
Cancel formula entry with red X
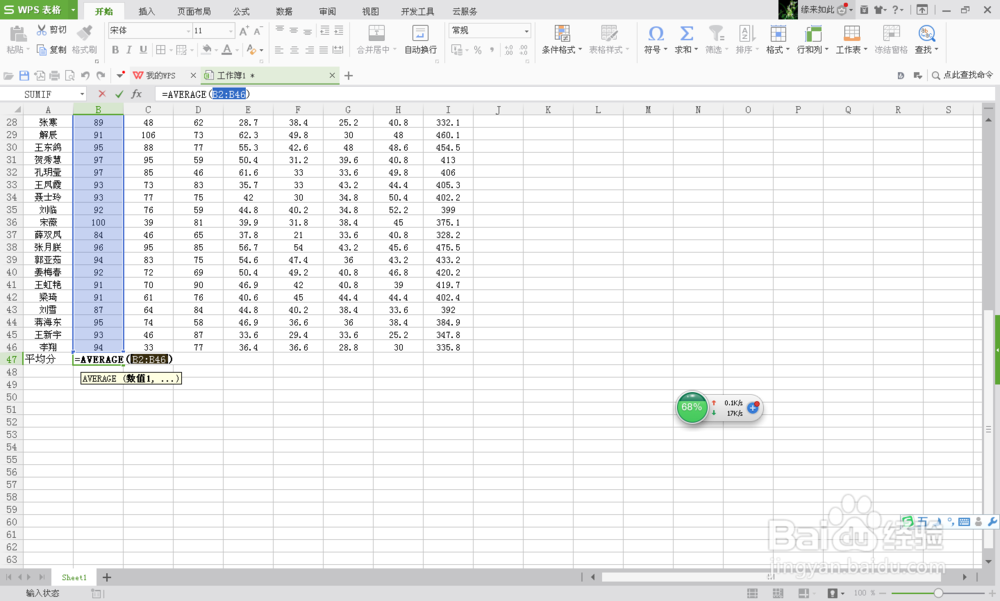(102, 94)
